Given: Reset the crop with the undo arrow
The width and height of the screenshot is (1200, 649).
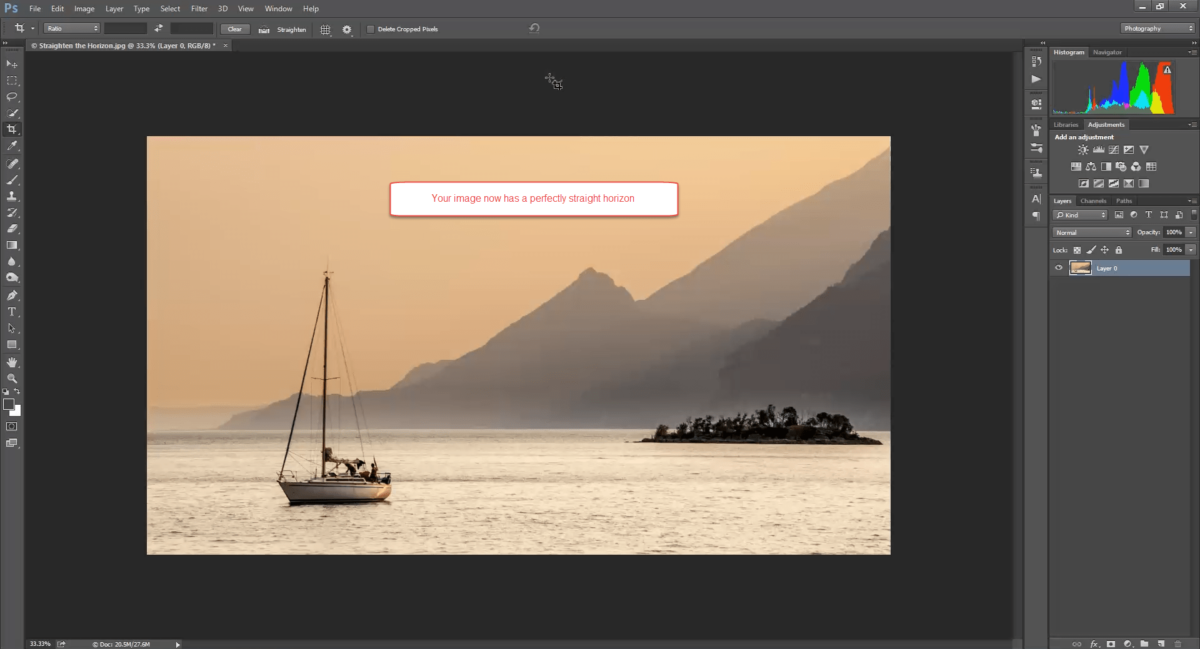Looking at the screenshot, I should pos(534,29).
